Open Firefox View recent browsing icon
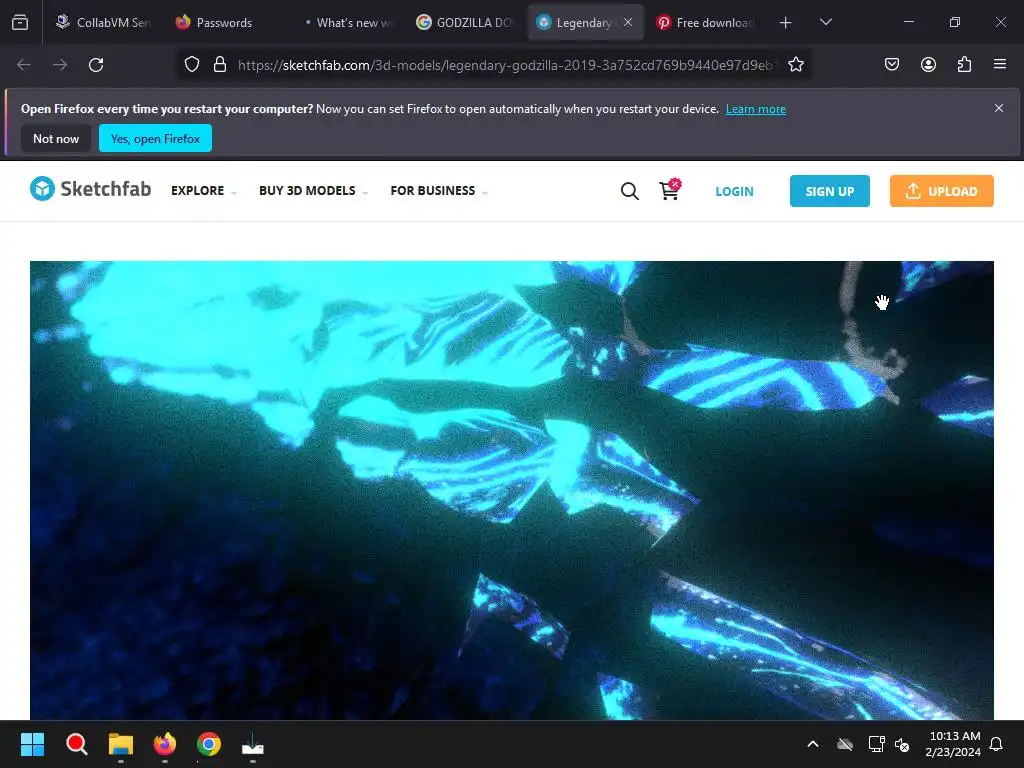1024x768 pixels. pyautogui.click(x=20, y=23)
